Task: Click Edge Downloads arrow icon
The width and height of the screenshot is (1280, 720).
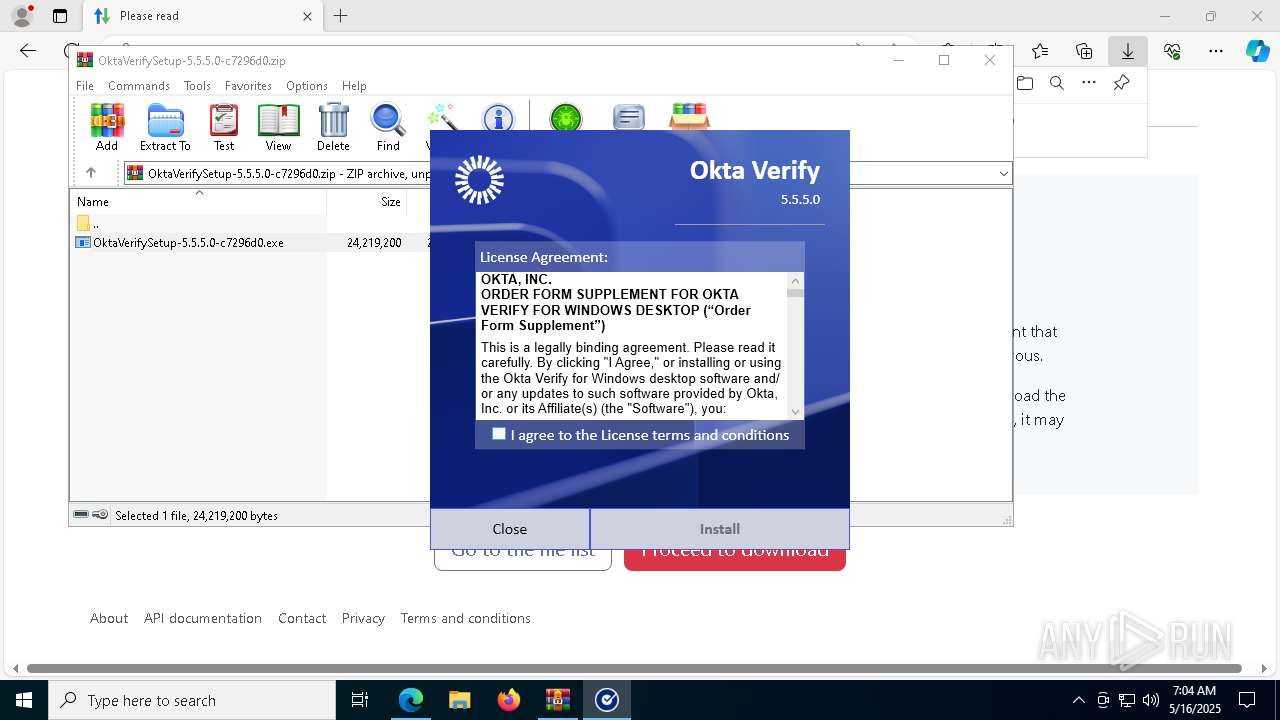Action: click(x=1127, y=51)
